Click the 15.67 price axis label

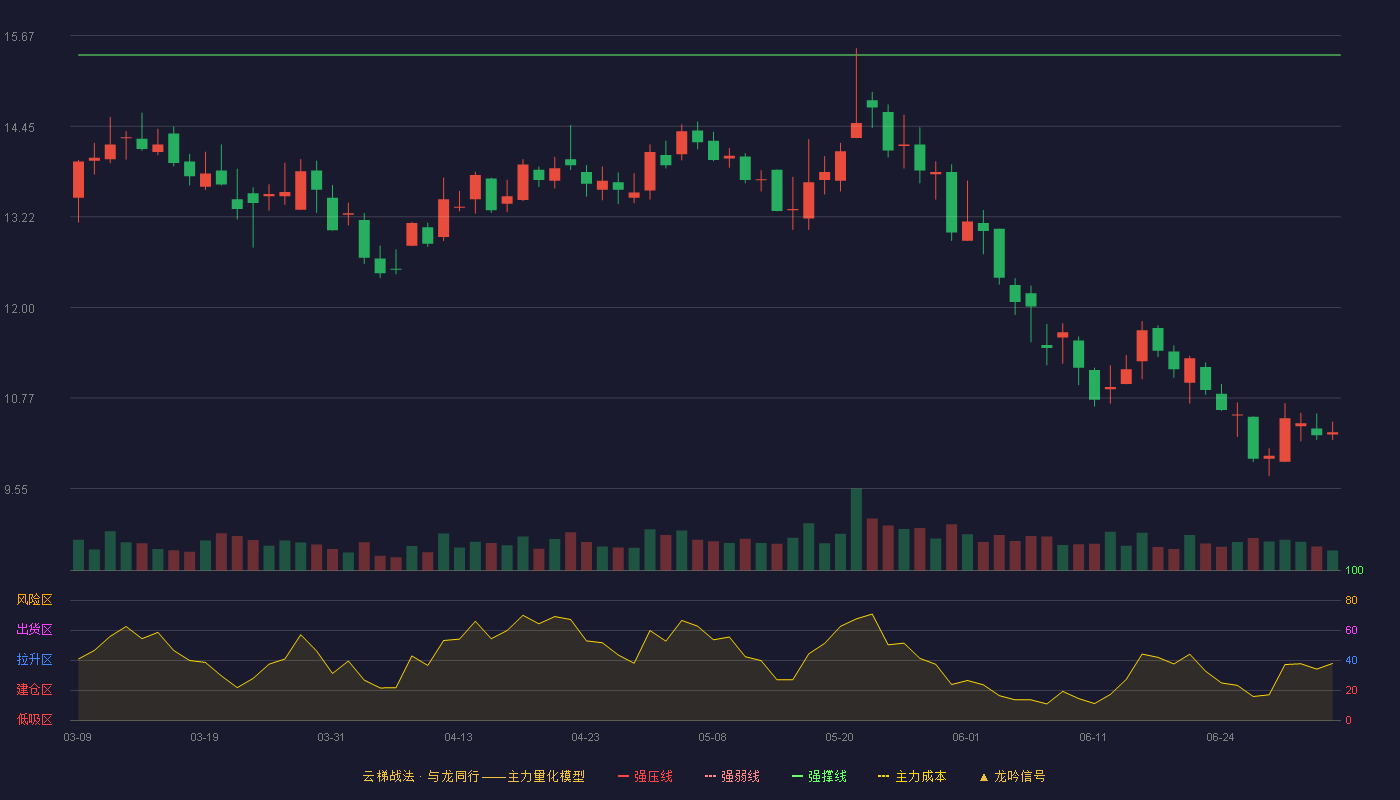19,37
